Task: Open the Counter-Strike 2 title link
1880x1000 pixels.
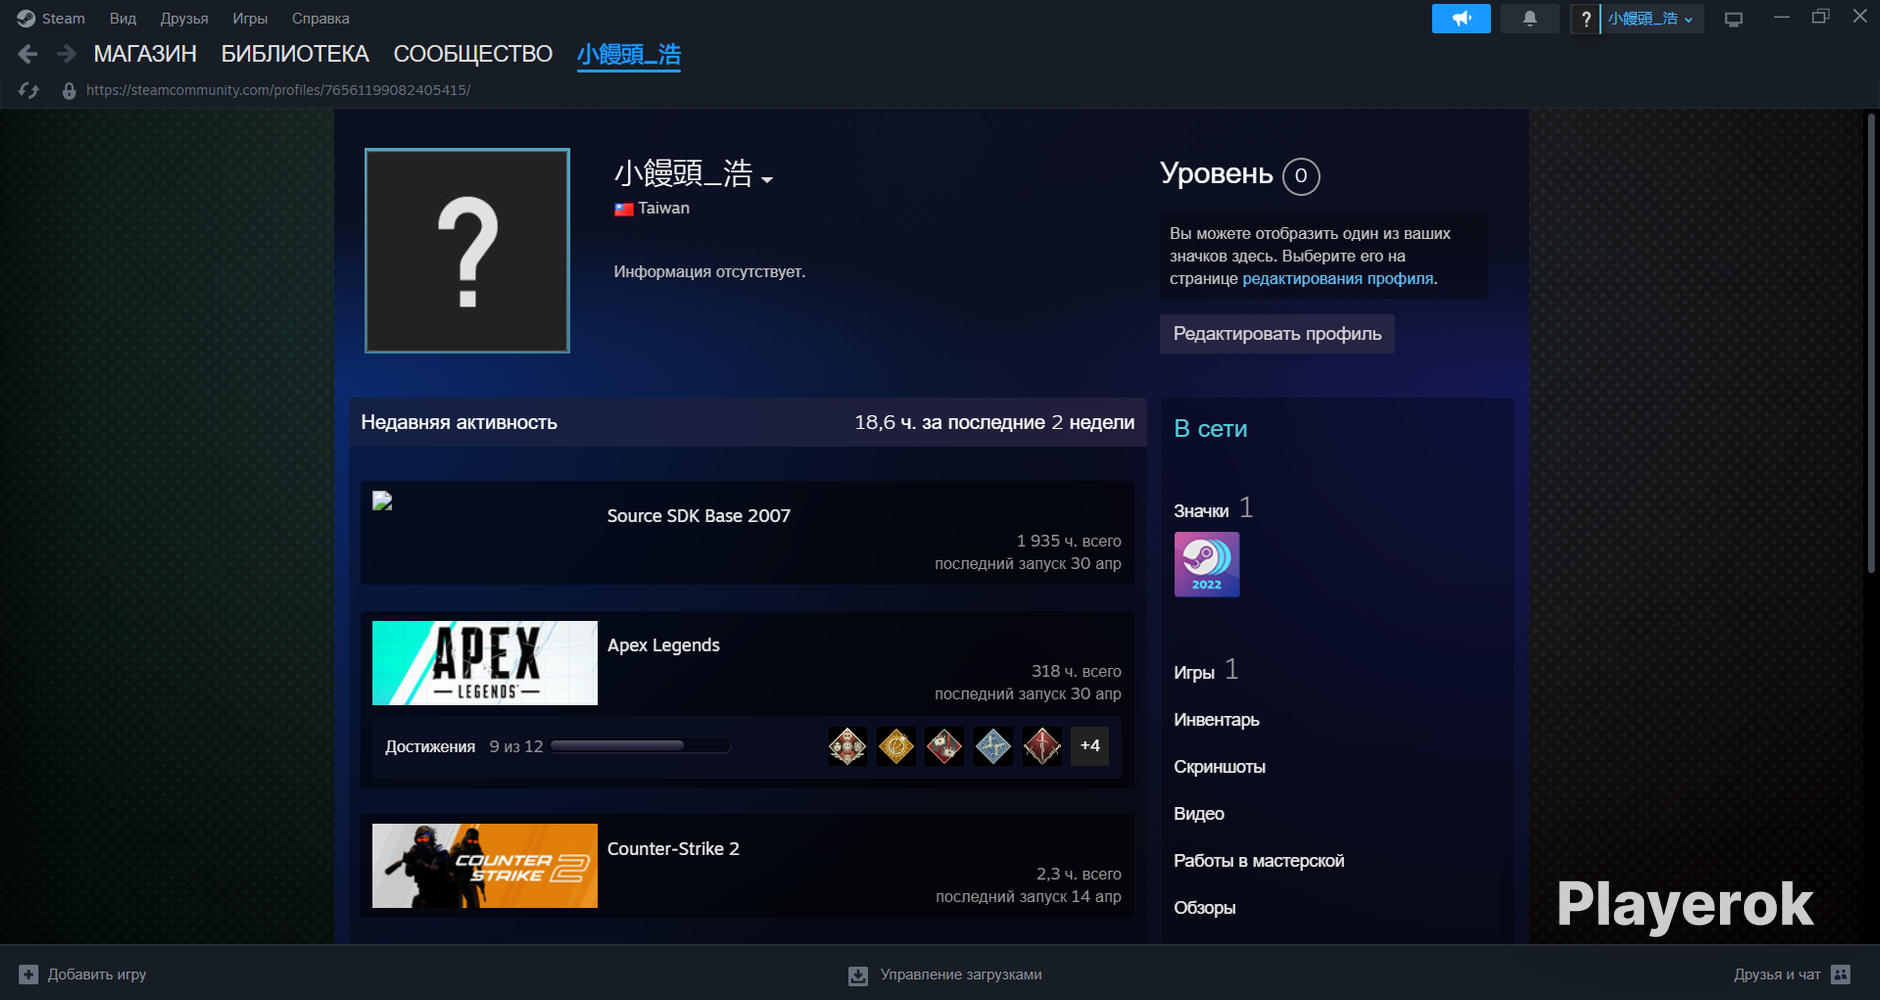Action: [674, 849]
